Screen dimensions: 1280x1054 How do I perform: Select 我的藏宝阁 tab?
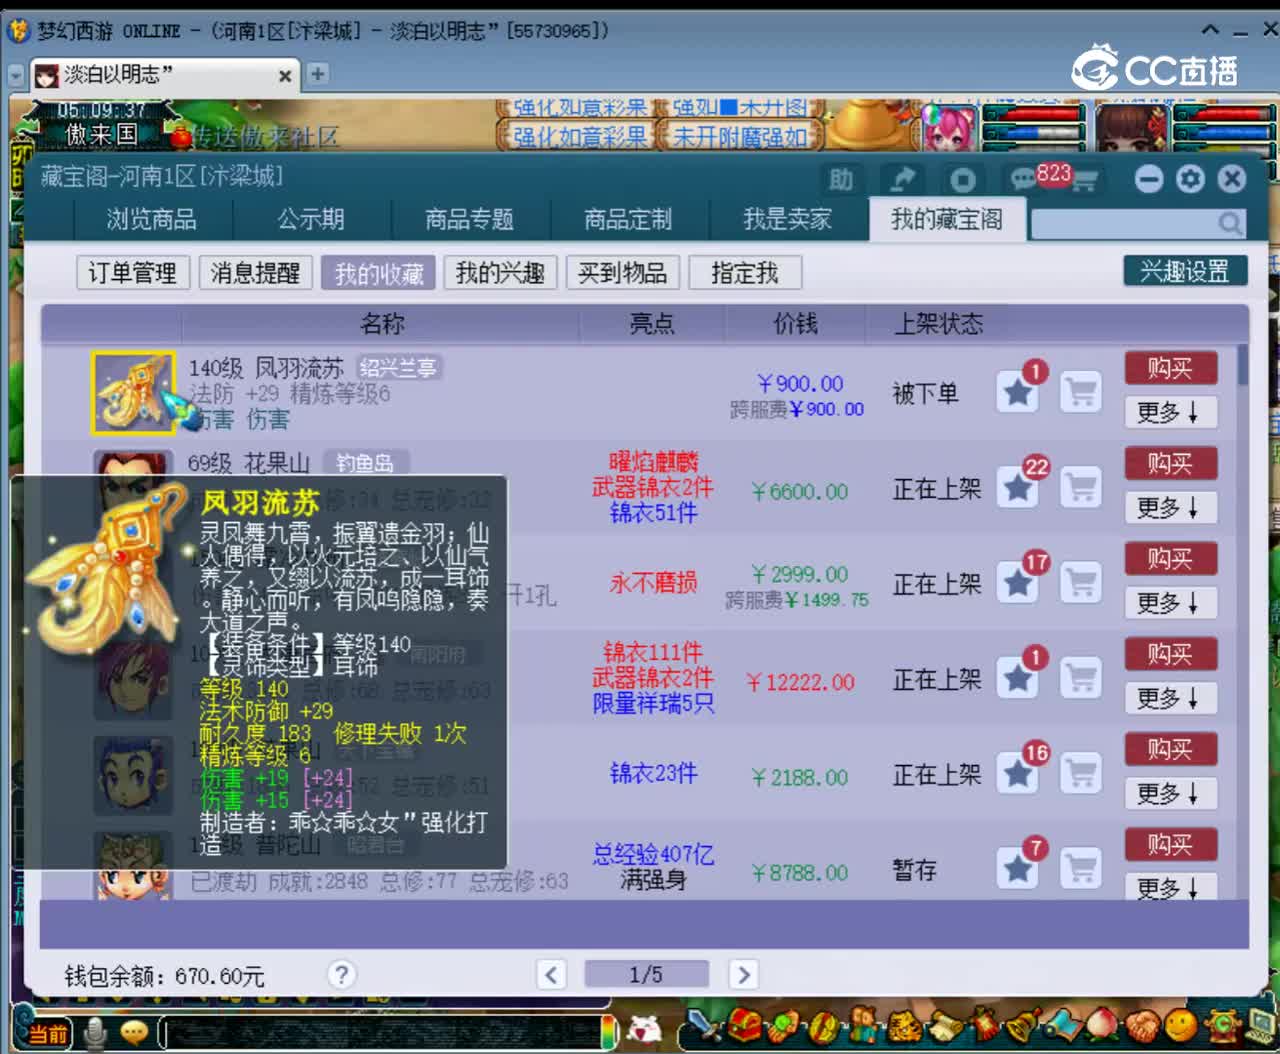pos(946,219)
